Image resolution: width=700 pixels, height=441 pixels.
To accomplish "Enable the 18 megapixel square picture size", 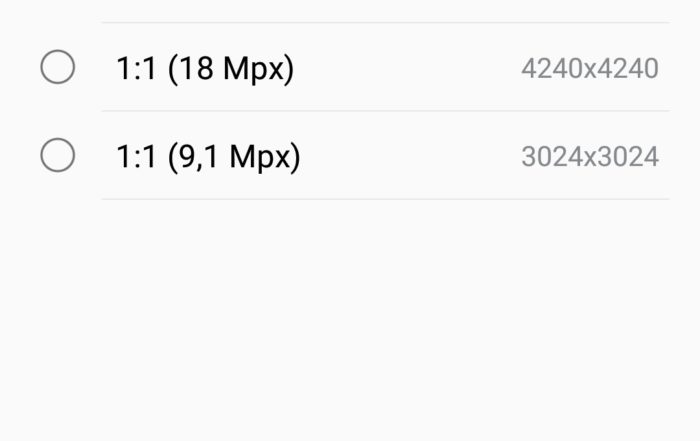I will click(x=350, y=67).
